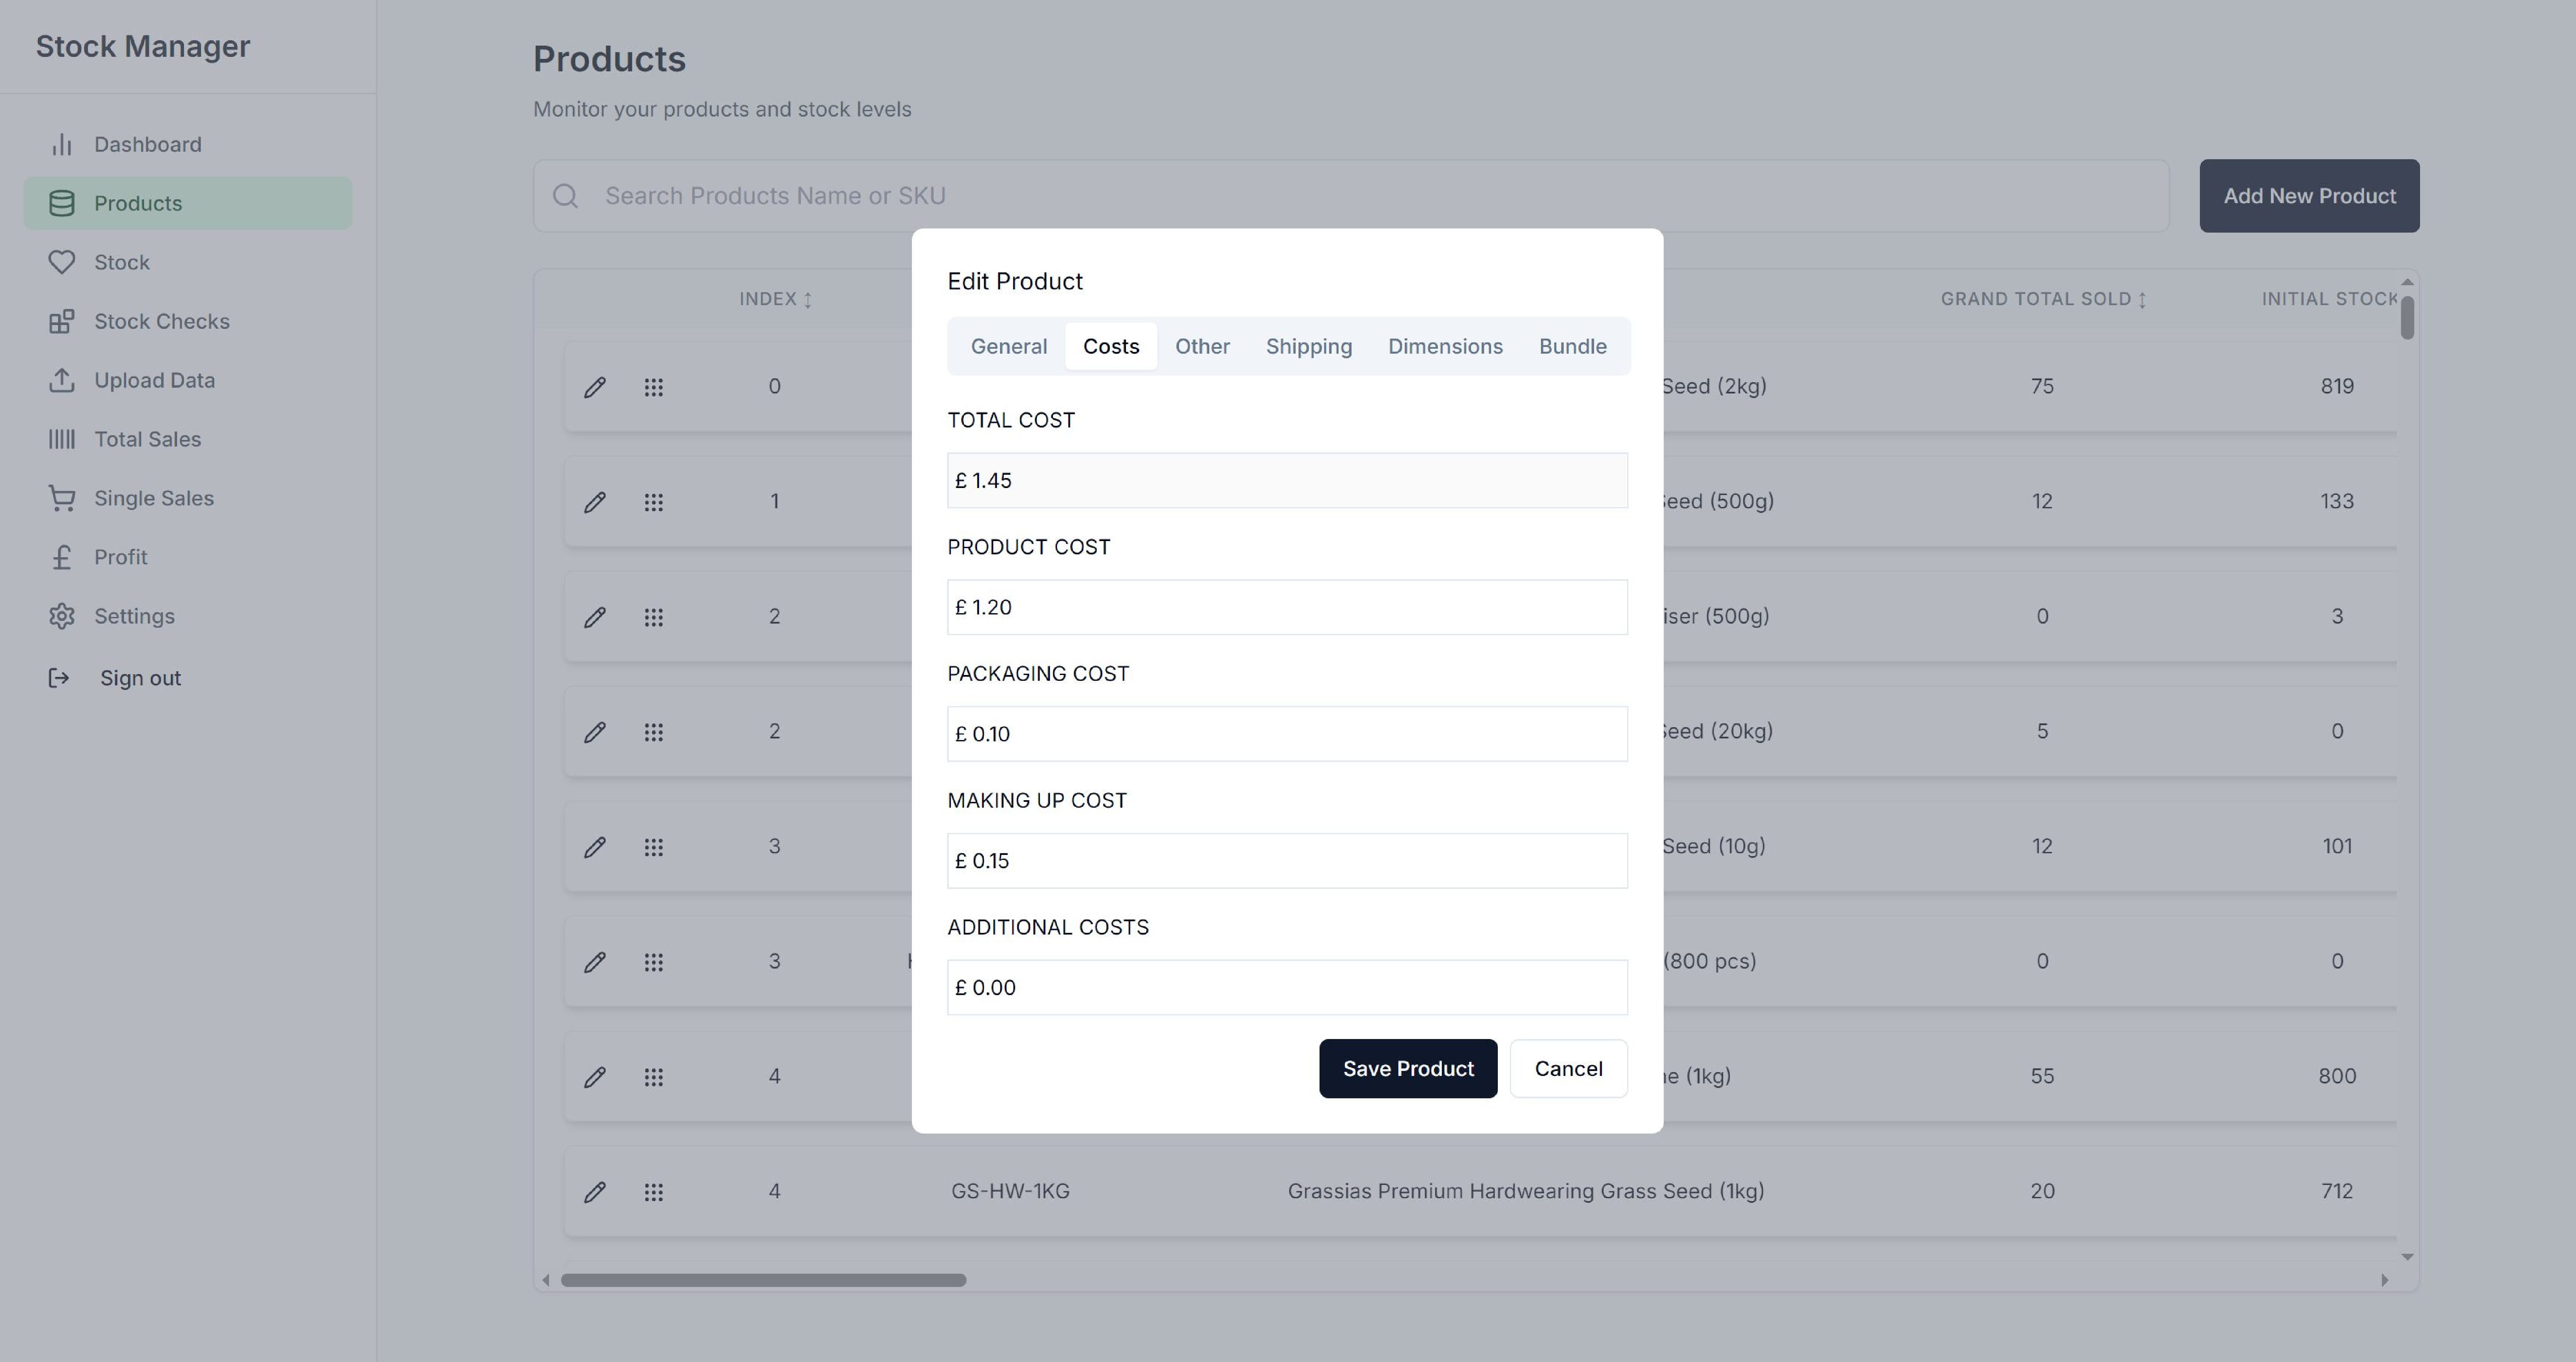Viewport: 2576px width, 1362px height.
Task: Switch to the Dimensions tab
Action: pos(1445,346)
